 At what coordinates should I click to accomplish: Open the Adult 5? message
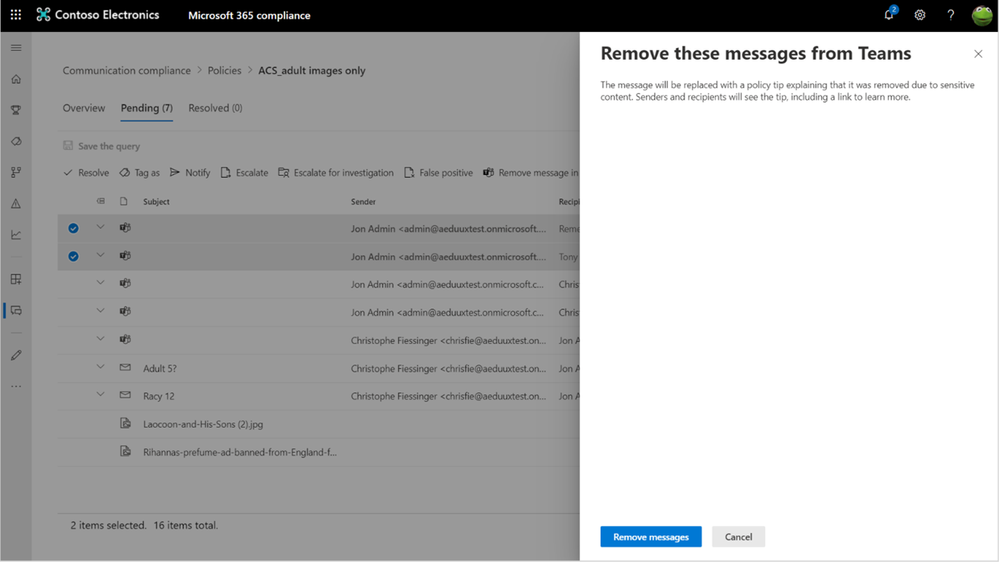[x=160, y=368]
